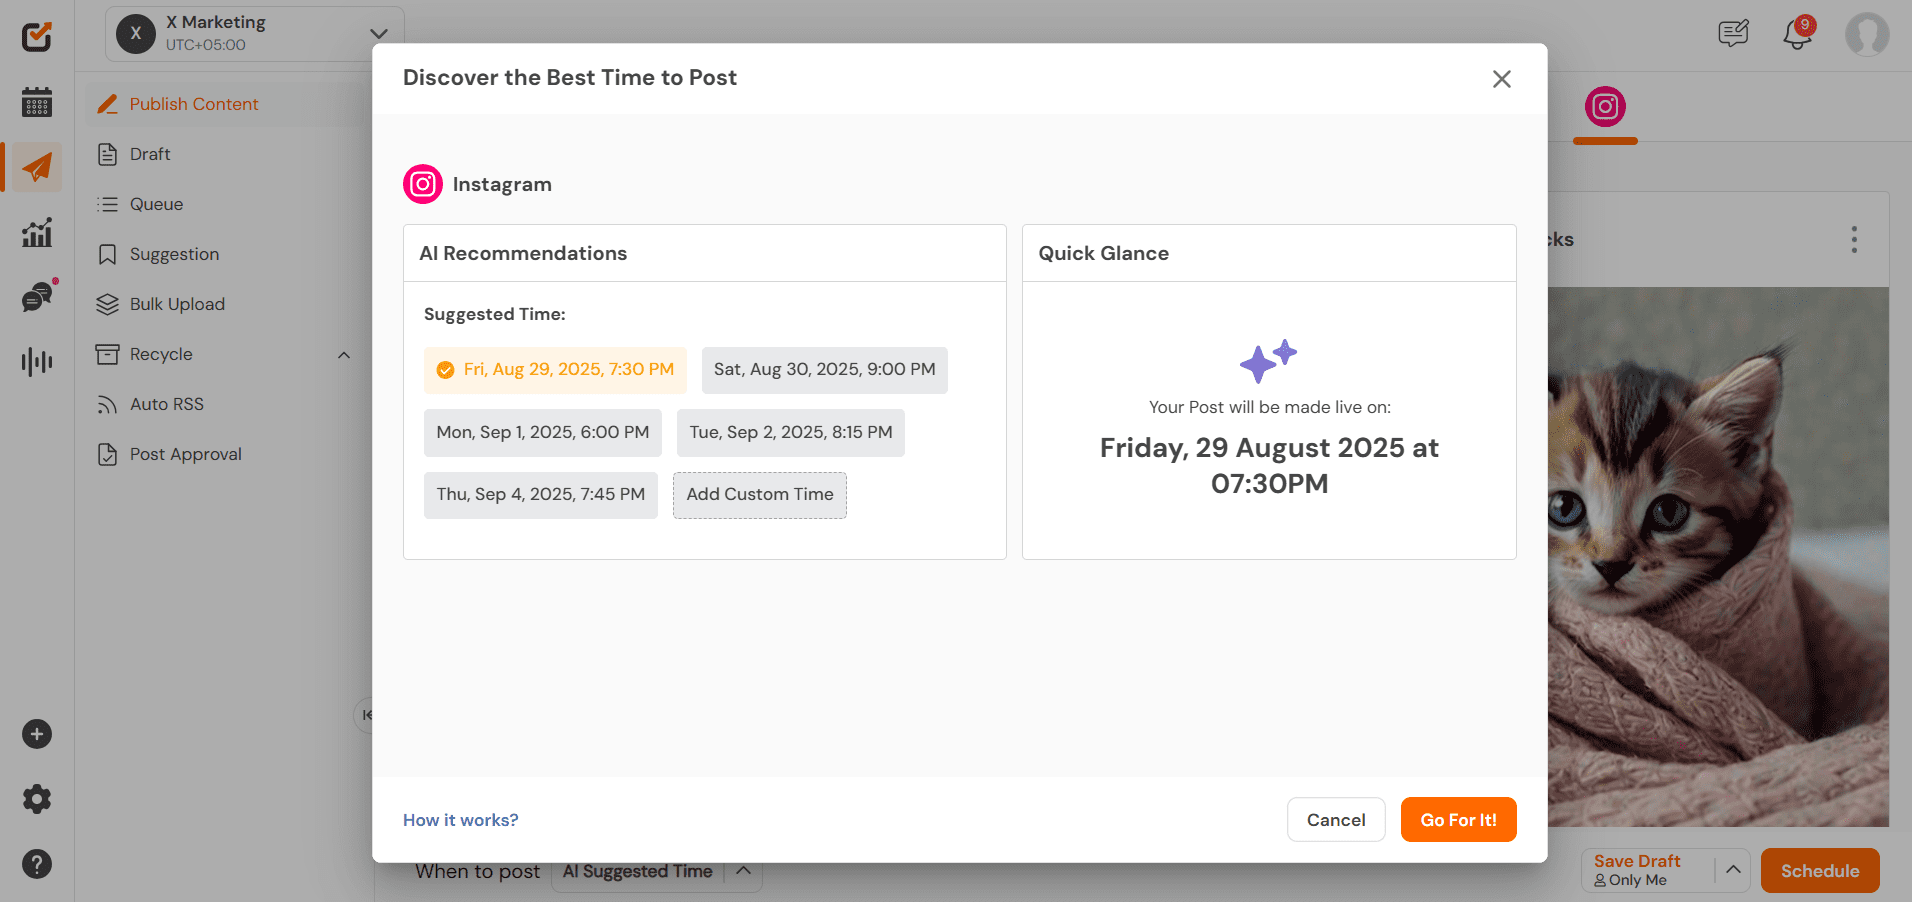
Task: Open the help question mark icon
Action: pyautogui.click(x=37, y=864)
